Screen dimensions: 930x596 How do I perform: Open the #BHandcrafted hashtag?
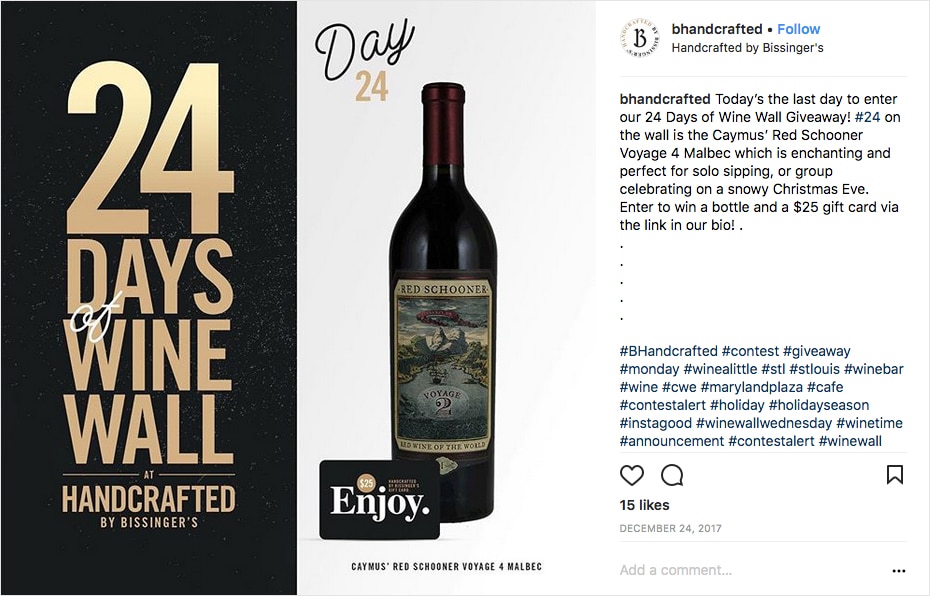point(668,351)
